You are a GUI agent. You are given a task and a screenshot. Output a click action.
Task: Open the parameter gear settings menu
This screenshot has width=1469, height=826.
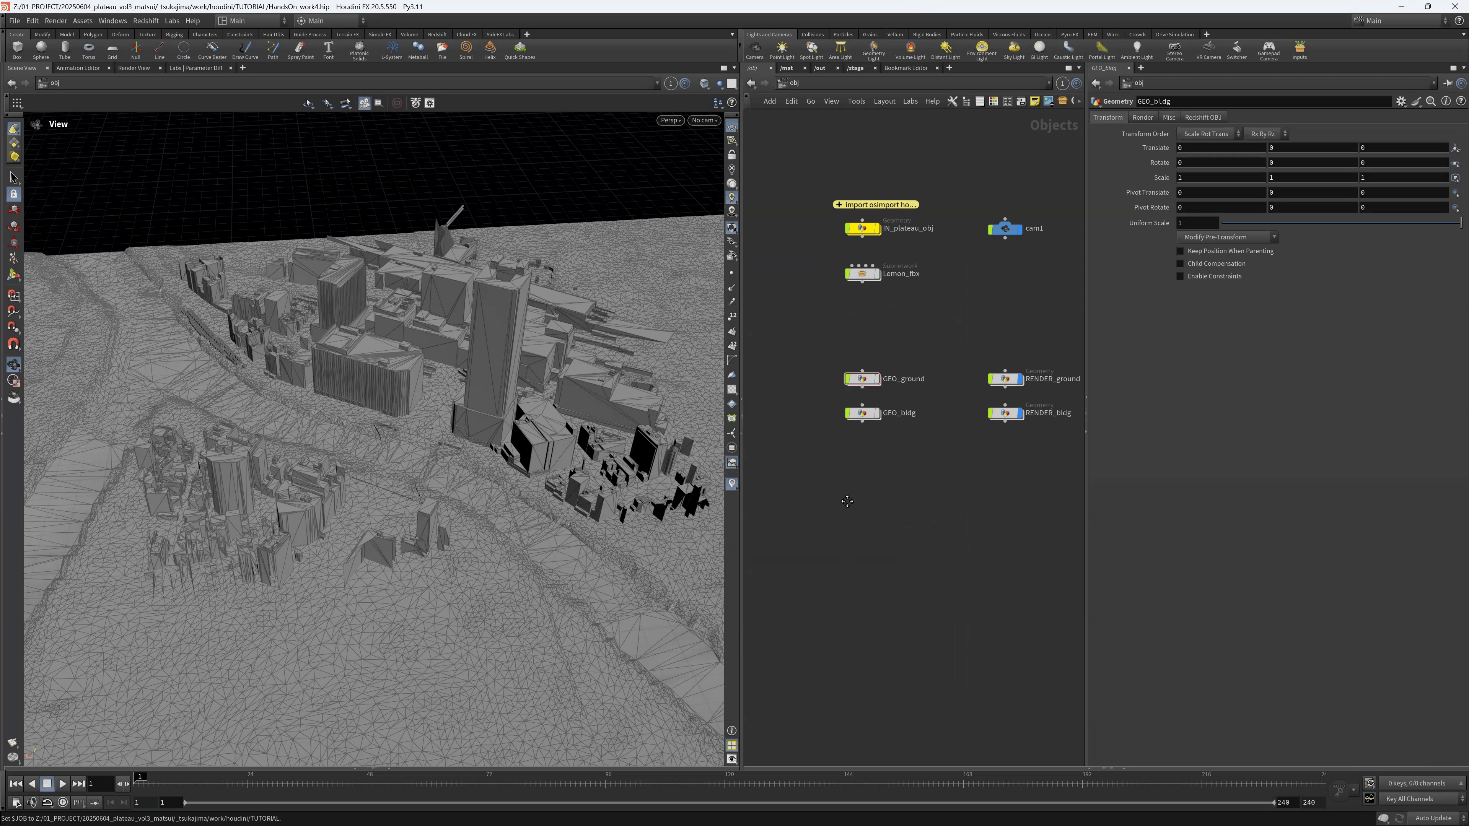click(1401, 101)
